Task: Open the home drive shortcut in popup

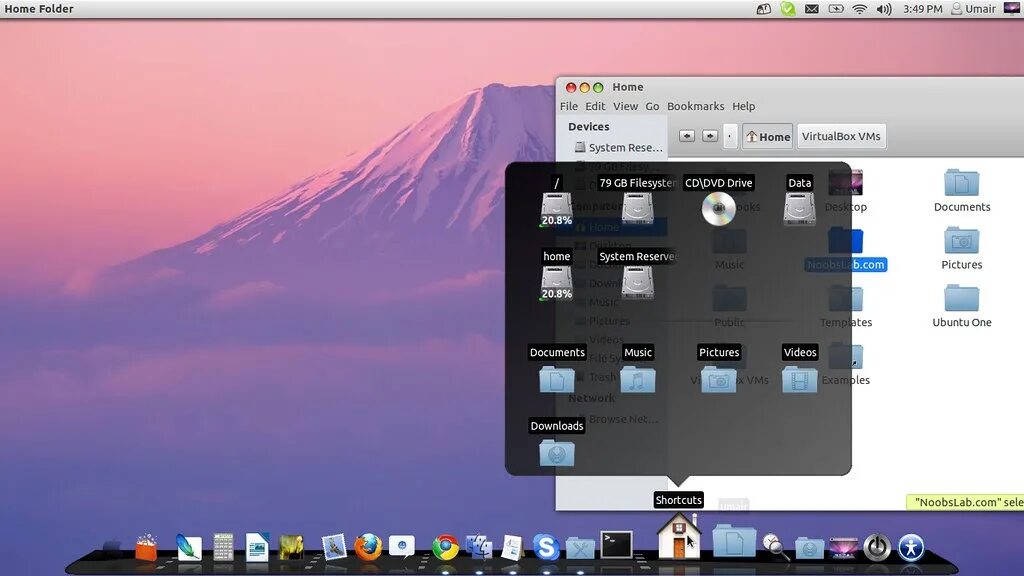Action: coord(556,283)
